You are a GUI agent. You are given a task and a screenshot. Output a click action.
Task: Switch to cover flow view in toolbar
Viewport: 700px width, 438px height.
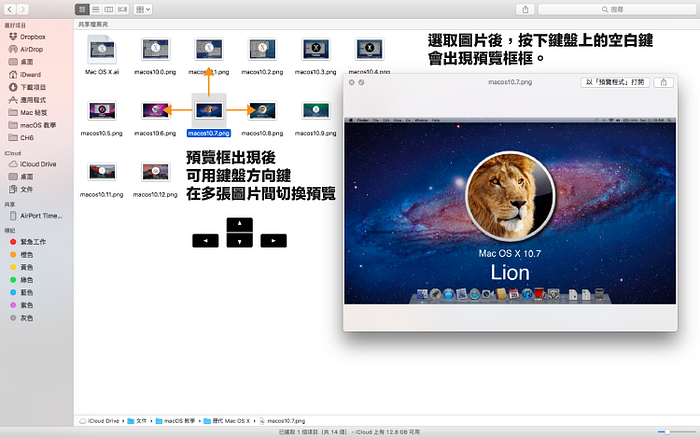click(123, 9)
